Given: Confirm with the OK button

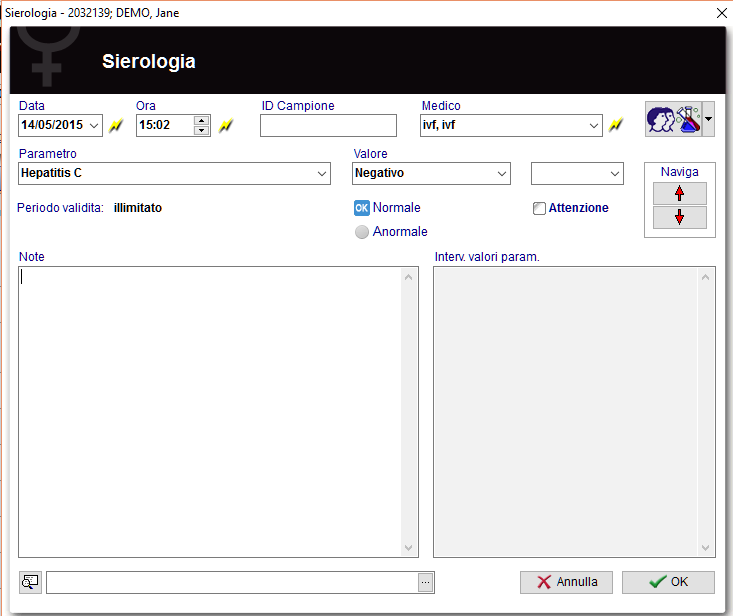Looking at the screenshot, I should (668, 582).
